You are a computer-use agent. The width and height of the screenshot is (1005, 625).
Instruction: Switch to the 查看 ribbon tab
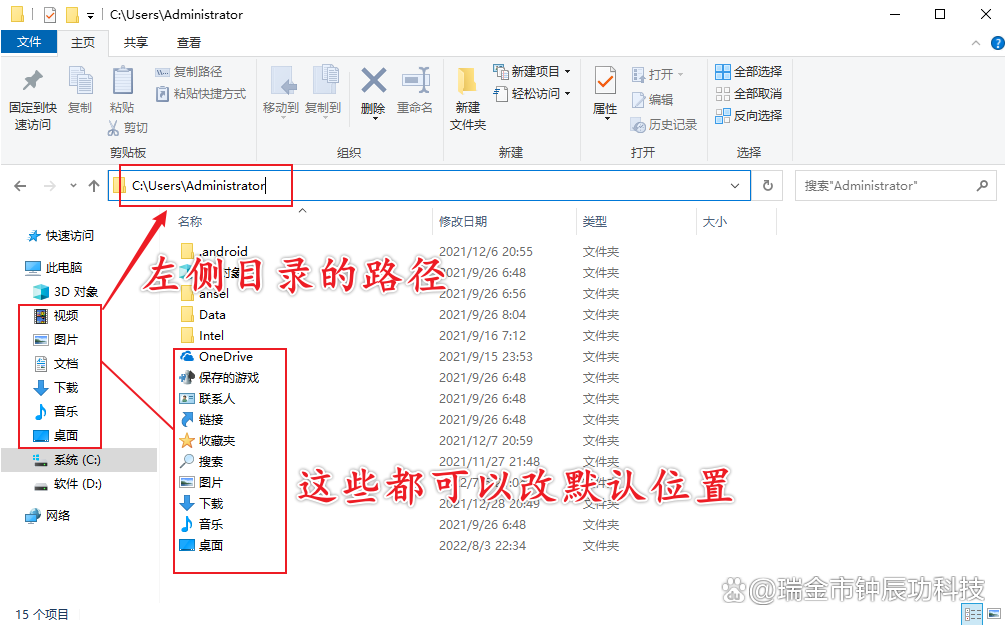click(188, 43)
